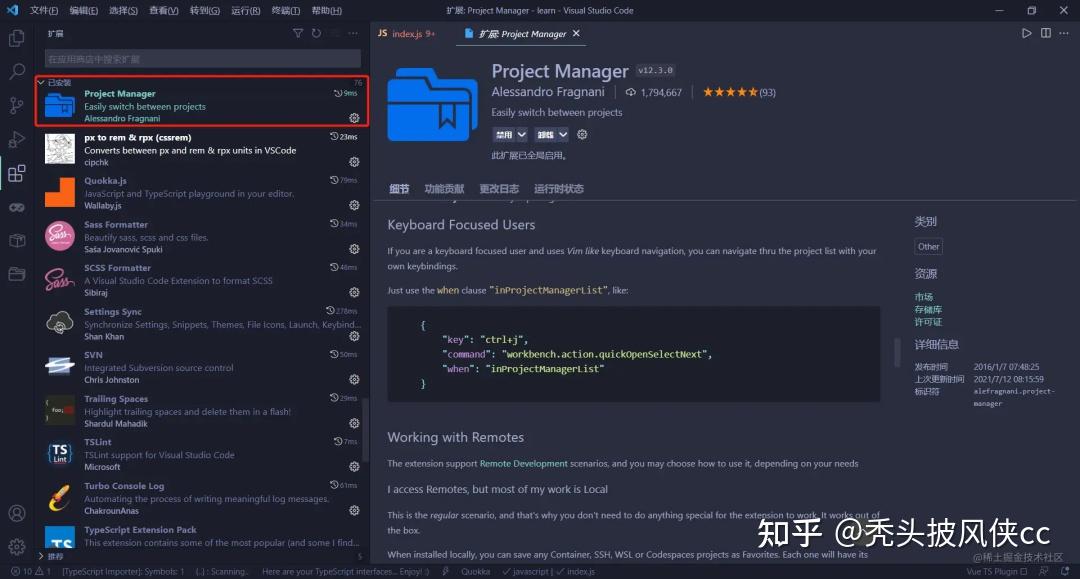Click the Other category tag
Viewport: 1080px width, 579px height.
(928, 246)
